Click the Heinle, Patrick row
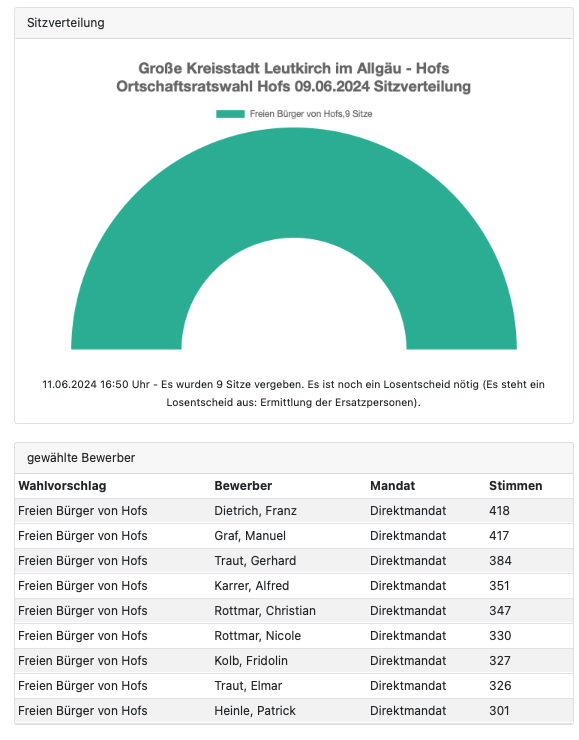This screenshot has height=740, width=579. [294, 711]
